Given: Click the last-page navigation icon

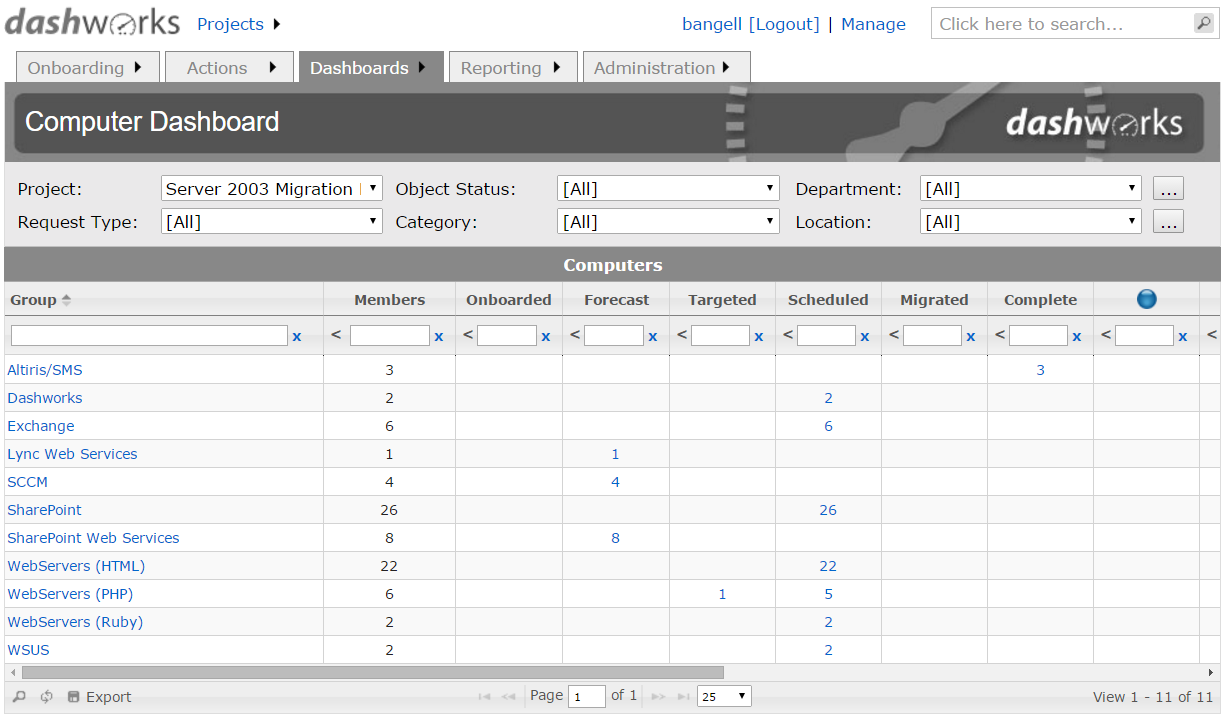Looking at the screenshot, I should coord(684,696).
